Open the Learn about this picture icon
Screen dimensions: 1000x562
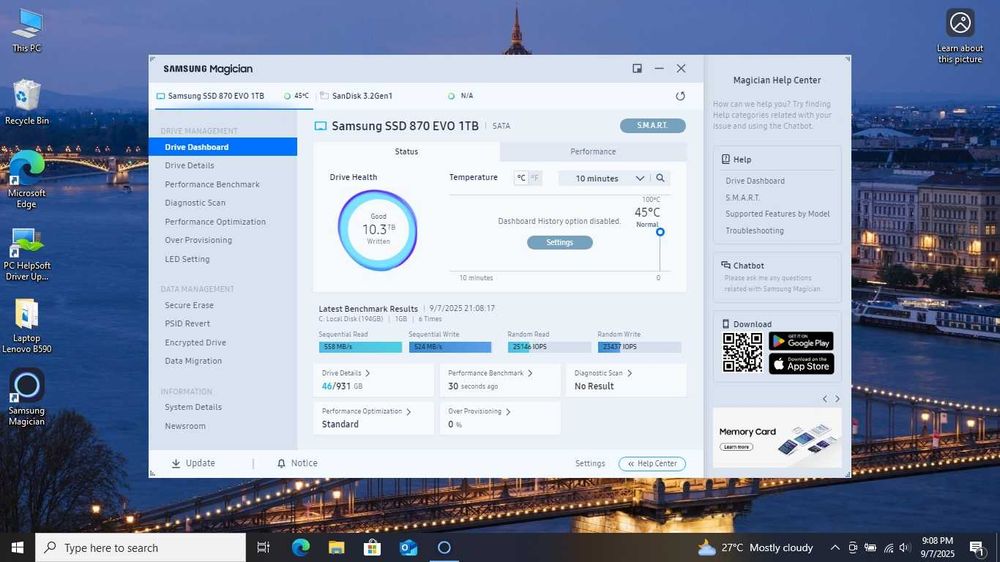[960, 36]
